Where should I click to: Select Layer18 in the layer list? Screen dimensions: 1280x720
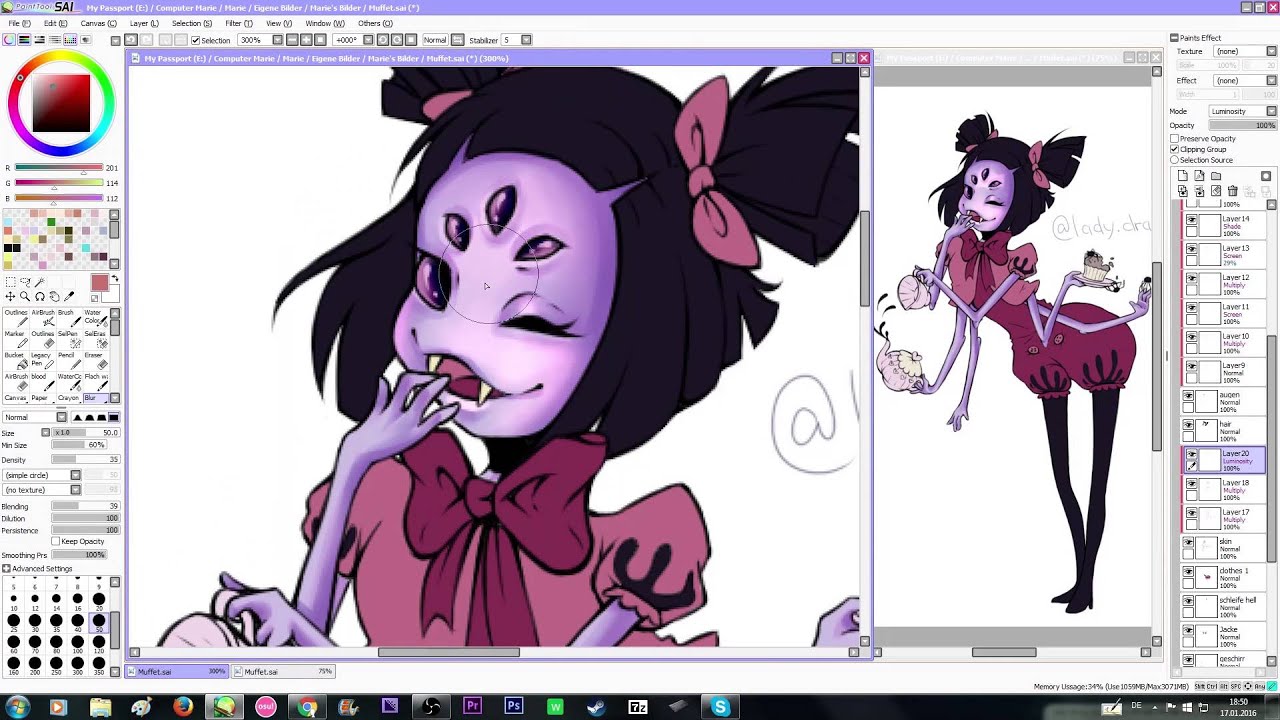pos(1225,489)
